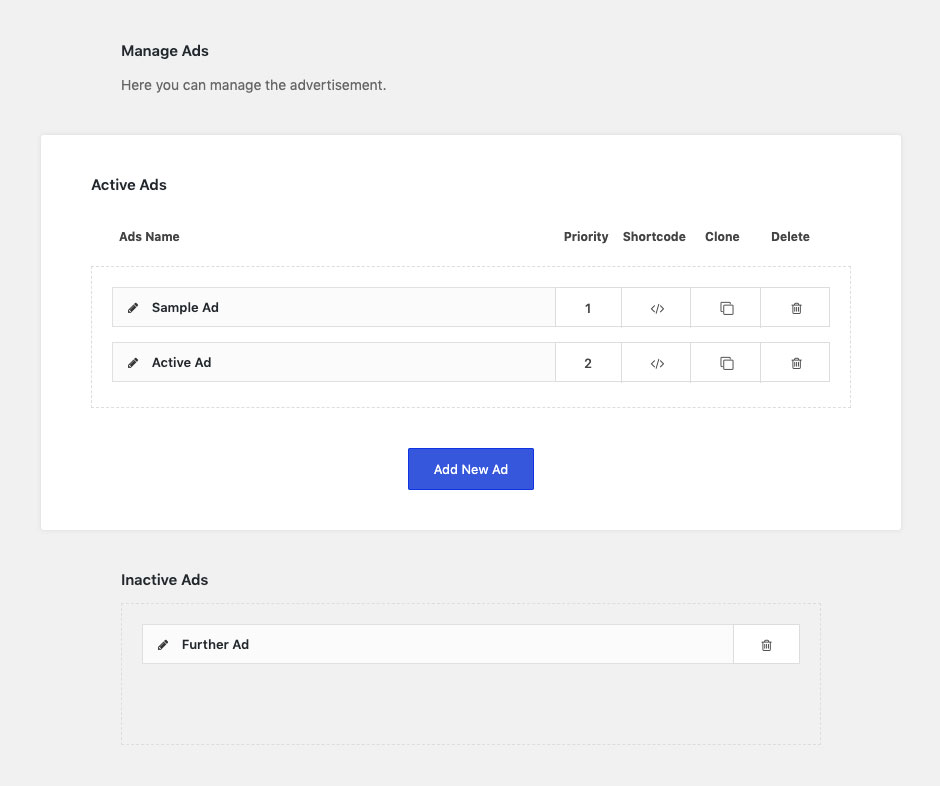This screenshot has height=786, width=940.
Task: Select the Active Ad name text
Action: tap(181, 363)
